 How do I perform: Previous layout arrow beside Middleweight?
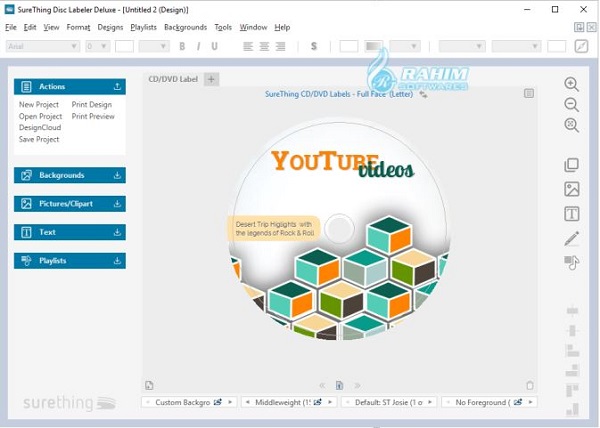(x=247, y=402)
